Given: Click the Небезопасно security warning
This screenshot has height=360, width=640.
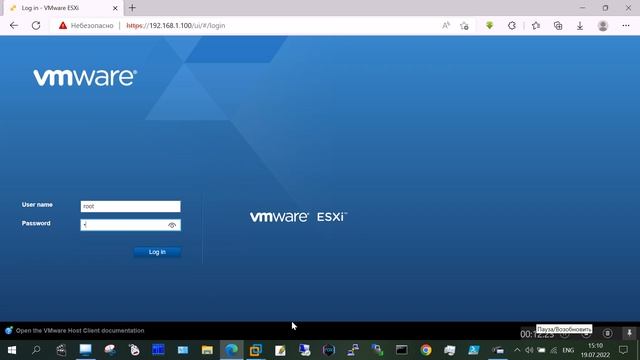Looking at the screenshot, I should coord(86,25).
